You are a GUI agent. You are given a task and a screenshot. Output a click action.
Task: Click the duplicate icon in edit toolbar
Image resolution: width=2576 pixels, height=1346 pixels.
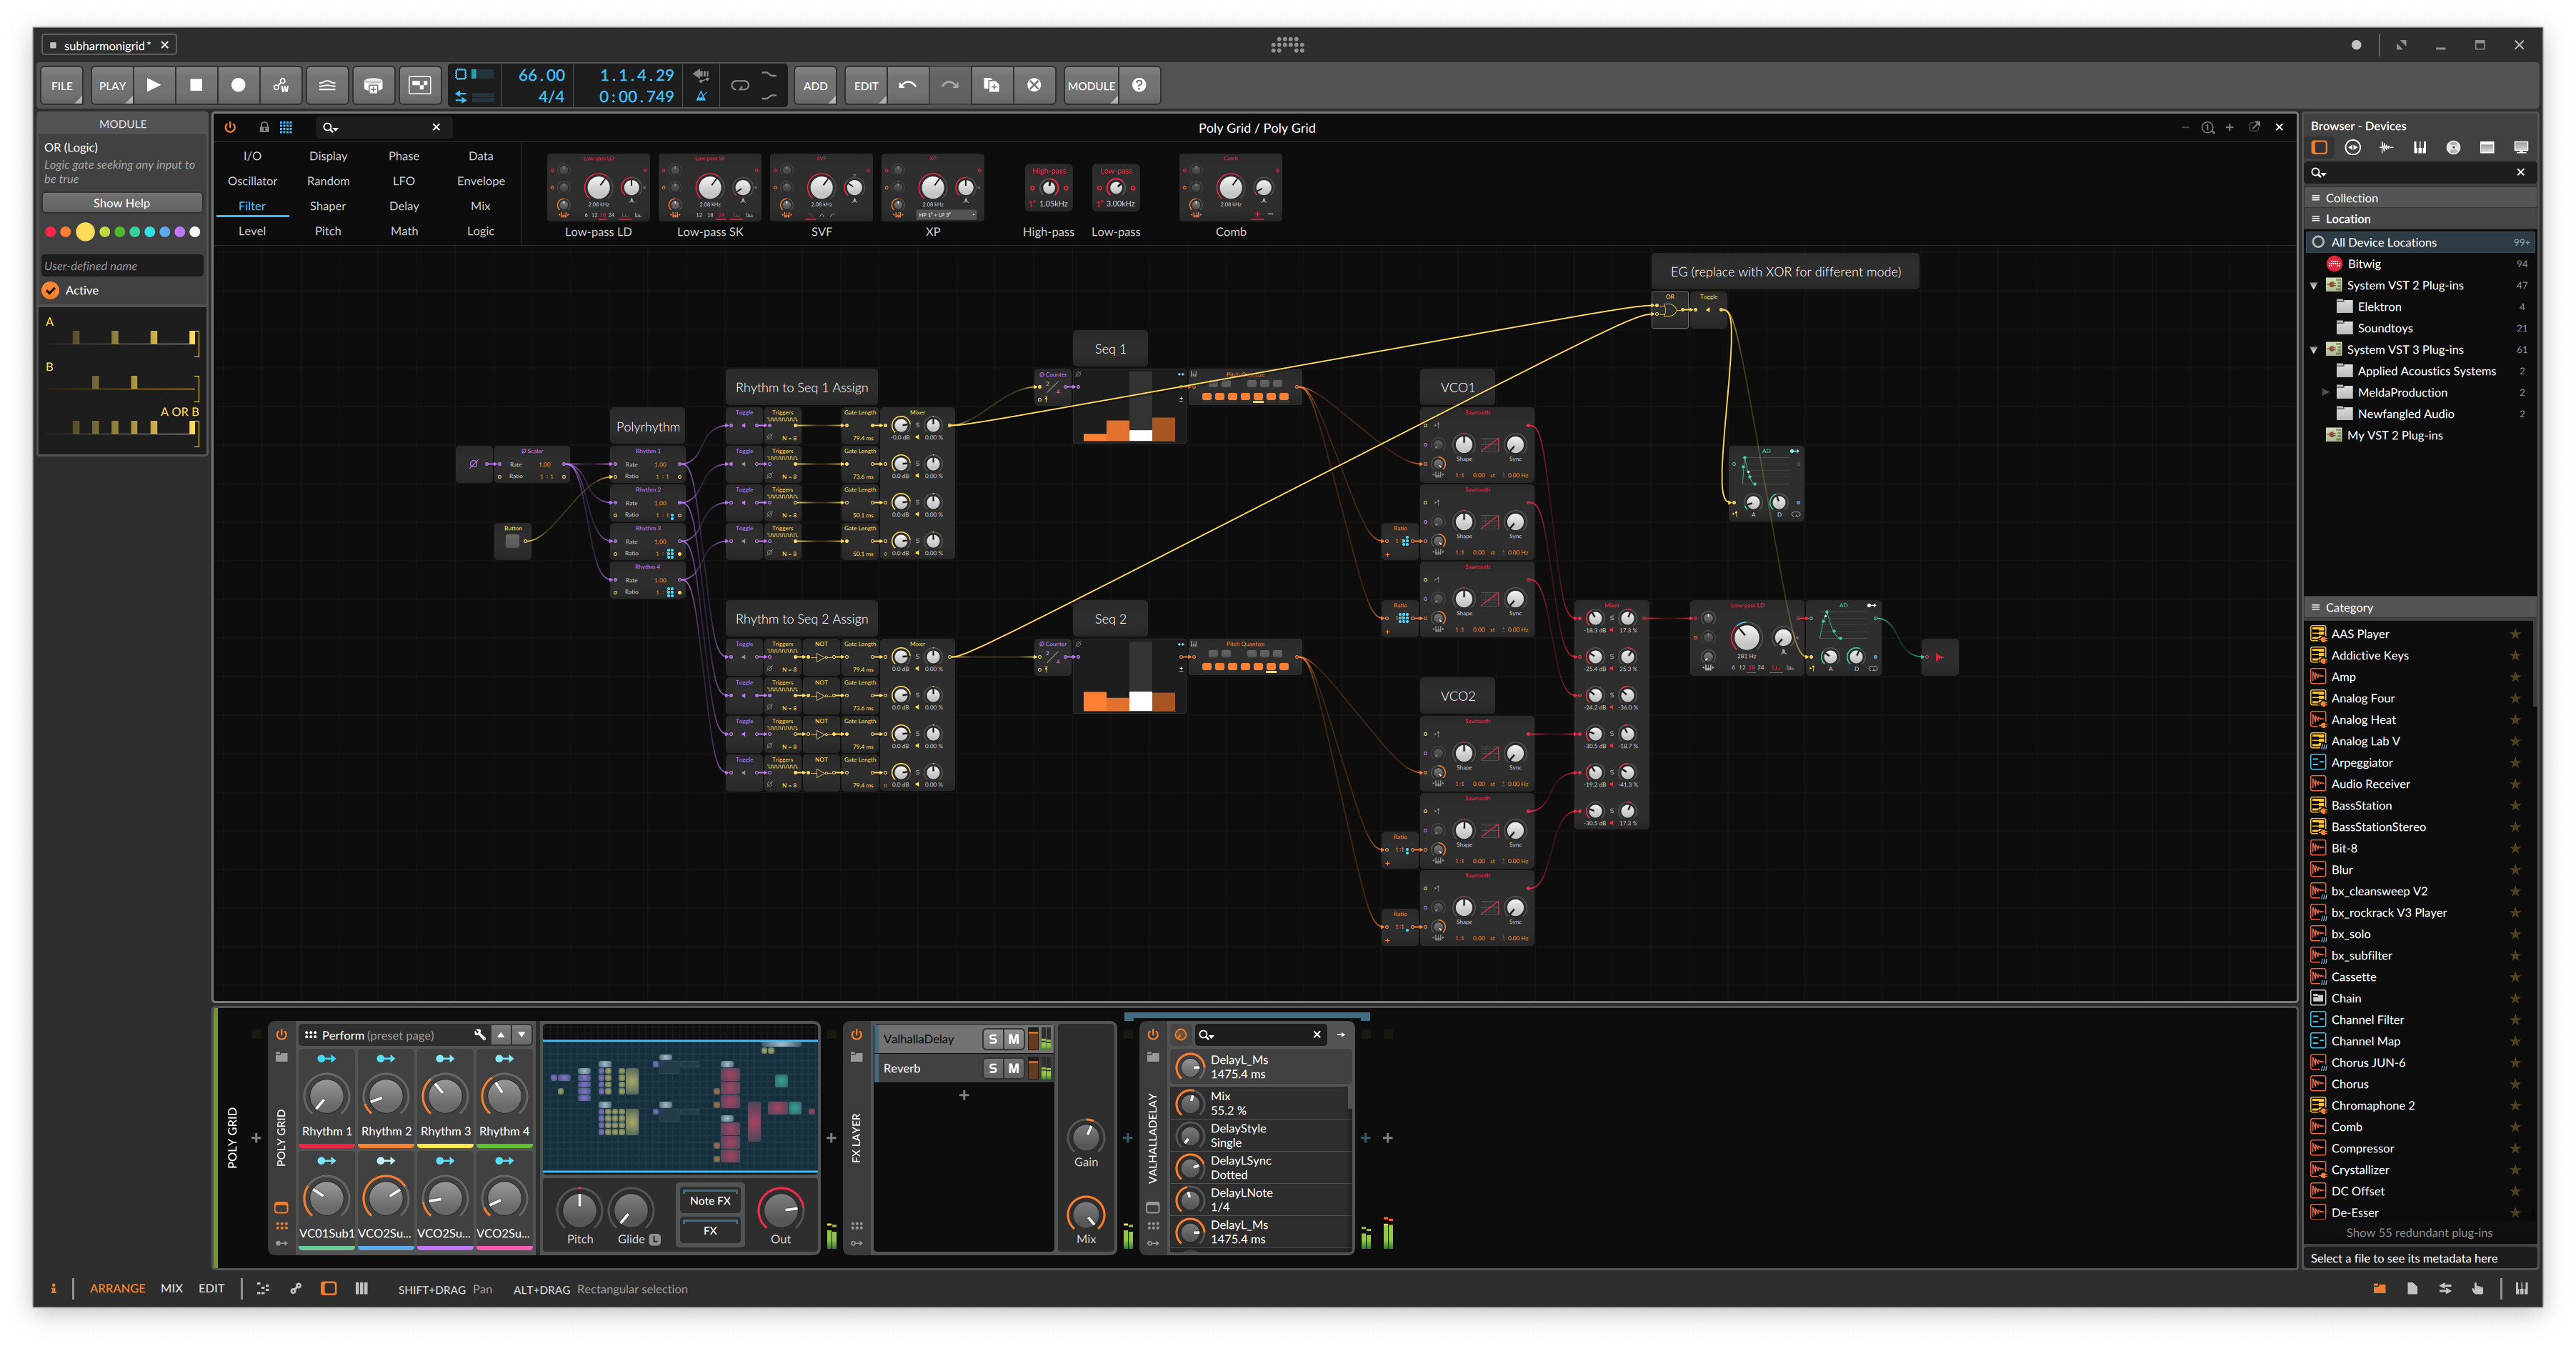point(991,85)
